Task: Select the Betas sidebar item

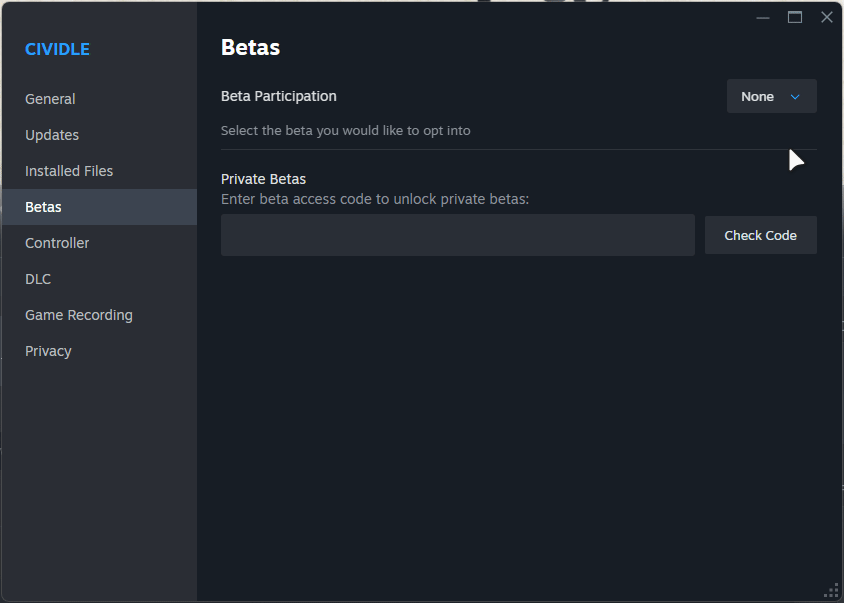Action: (43, 207)
